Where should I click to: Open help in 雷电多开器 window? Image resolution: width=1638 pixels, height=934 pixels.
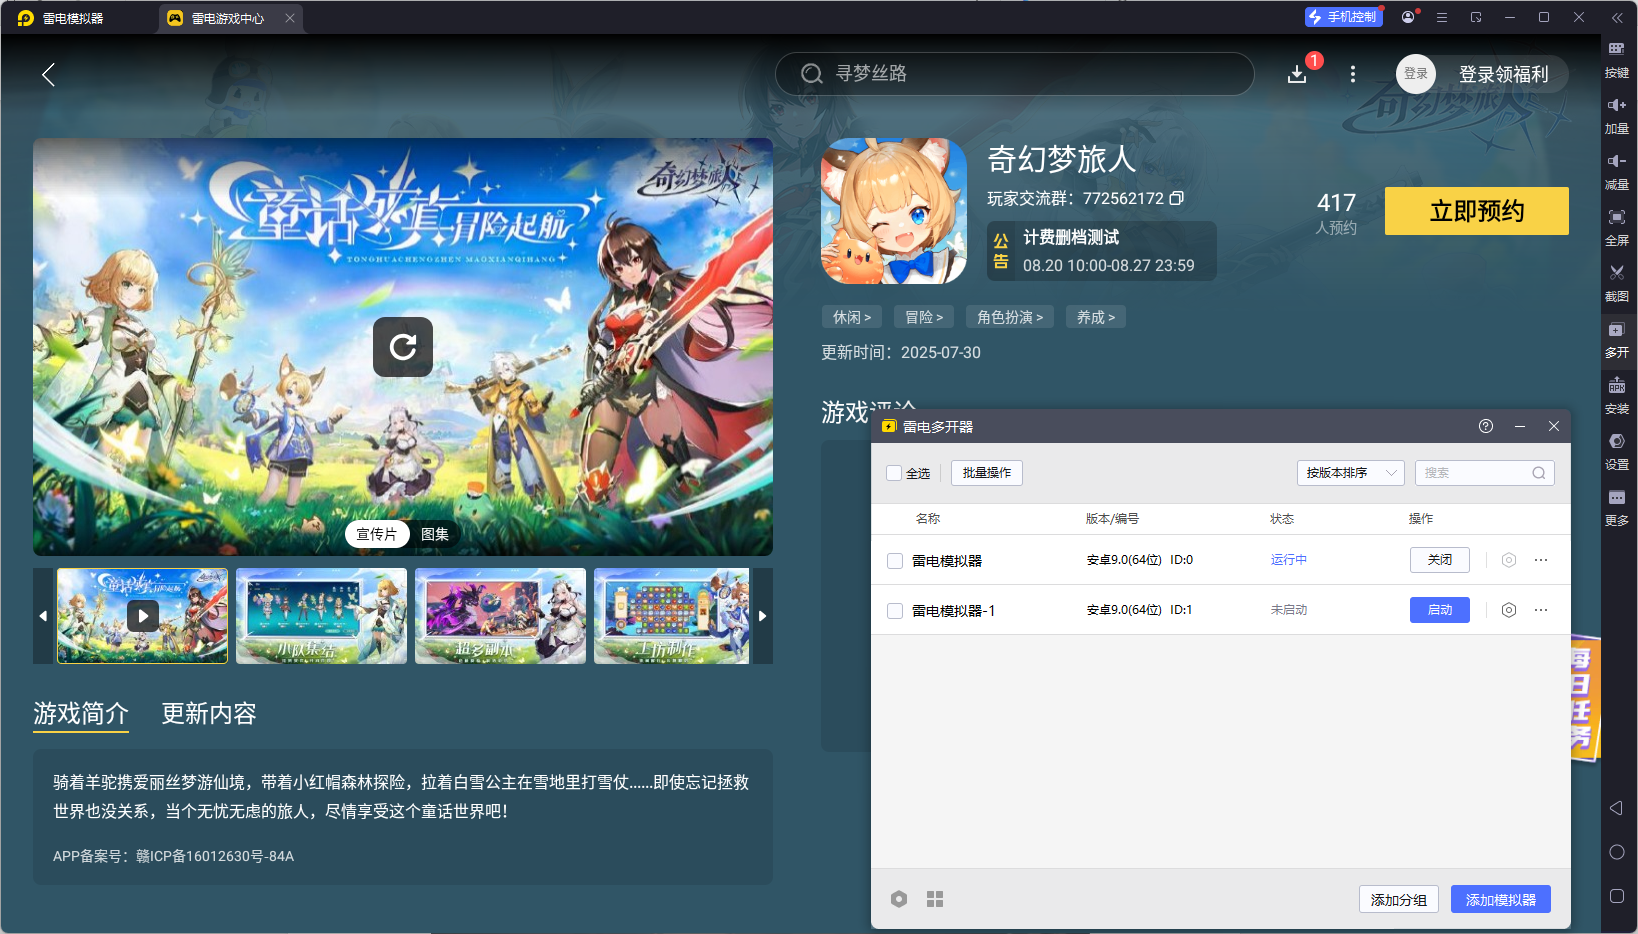click(1486, 426)
